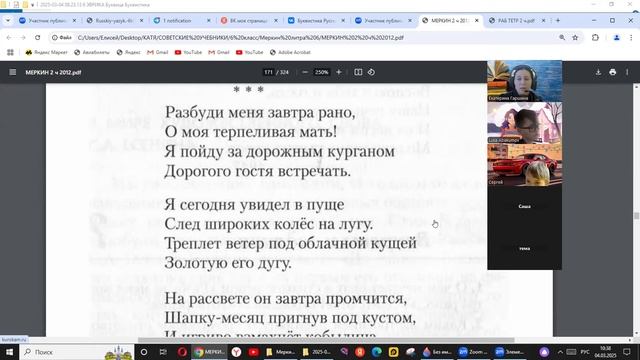The height and width of the screenshot is (360, 640).
Task: Switch to the Буквистика tab
Action: 316,20
